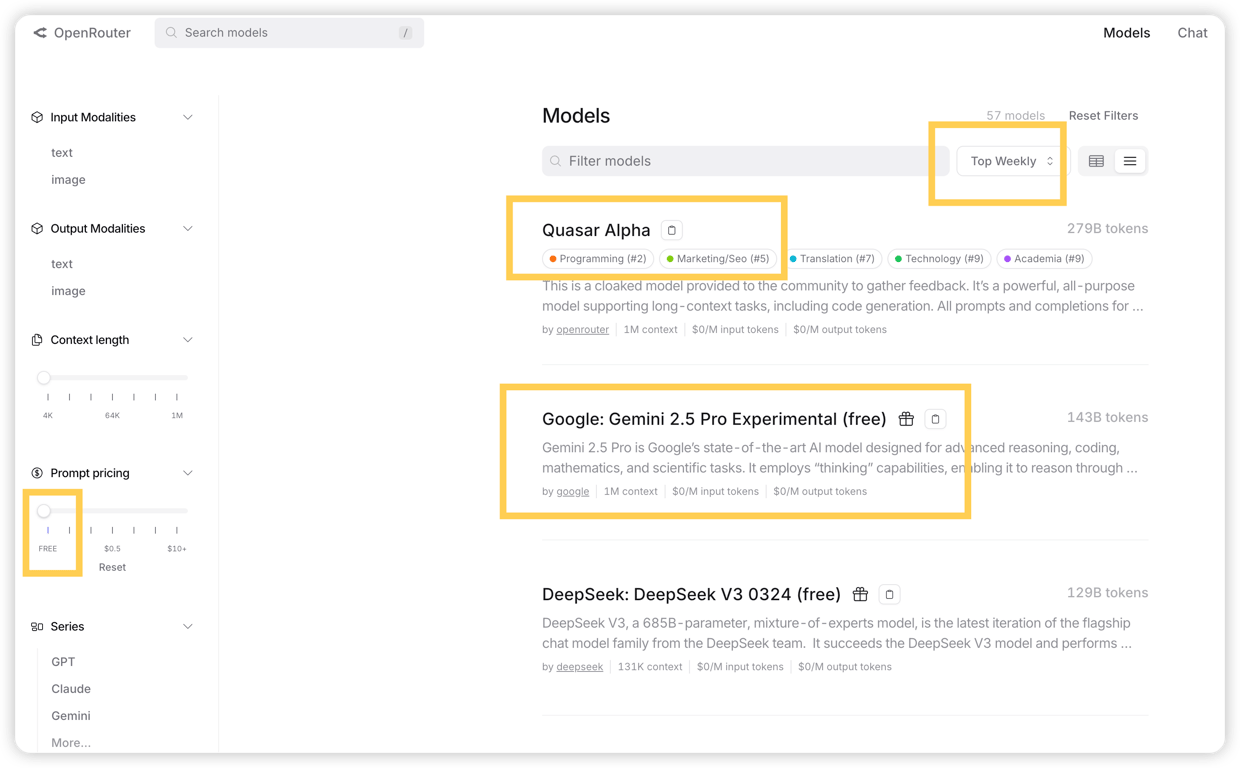Click the gift icon beside DeepSeek V3 0324
Image resolution: width=1240 pixels, height=768 pixels.
[x=860, y=594]
